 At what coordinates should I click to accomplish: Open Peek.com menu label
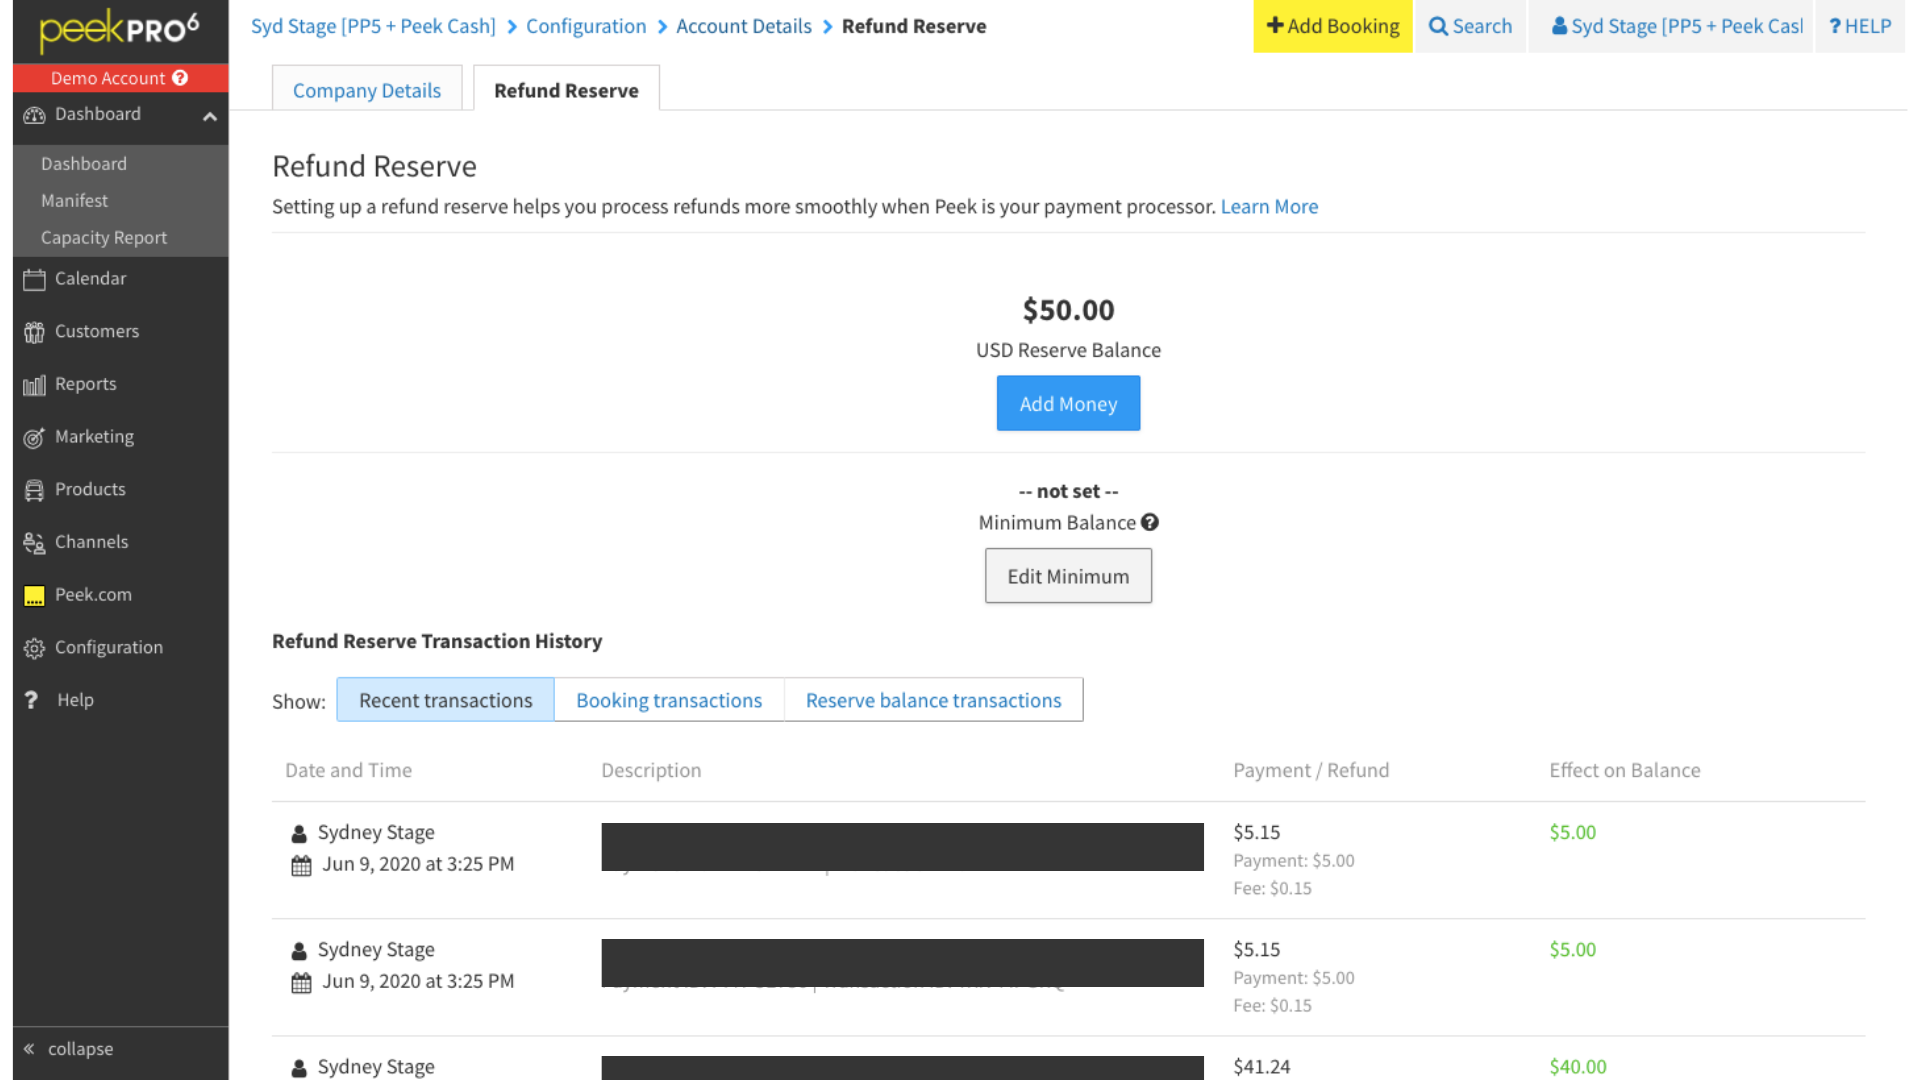pos(93,594)
